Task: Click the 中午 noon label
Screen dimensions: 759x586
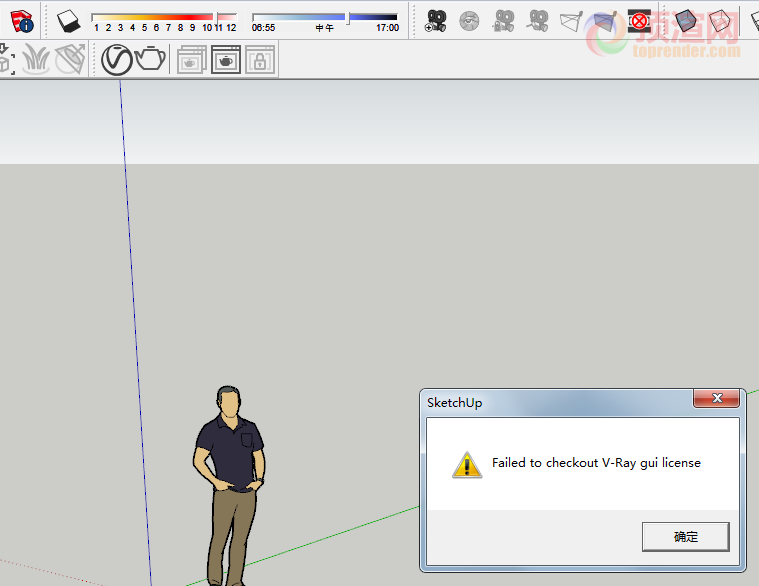Action: coord(324,28)
